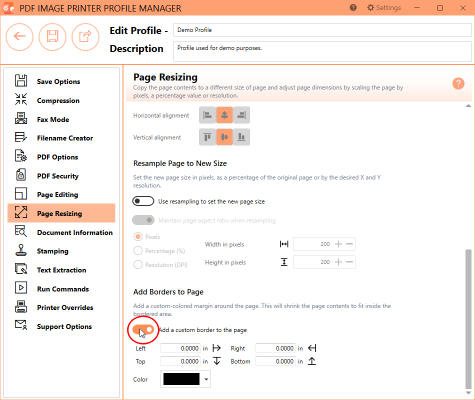Decrease Height in pixels with minus button
475x400 pixels.
coord(349,262)
